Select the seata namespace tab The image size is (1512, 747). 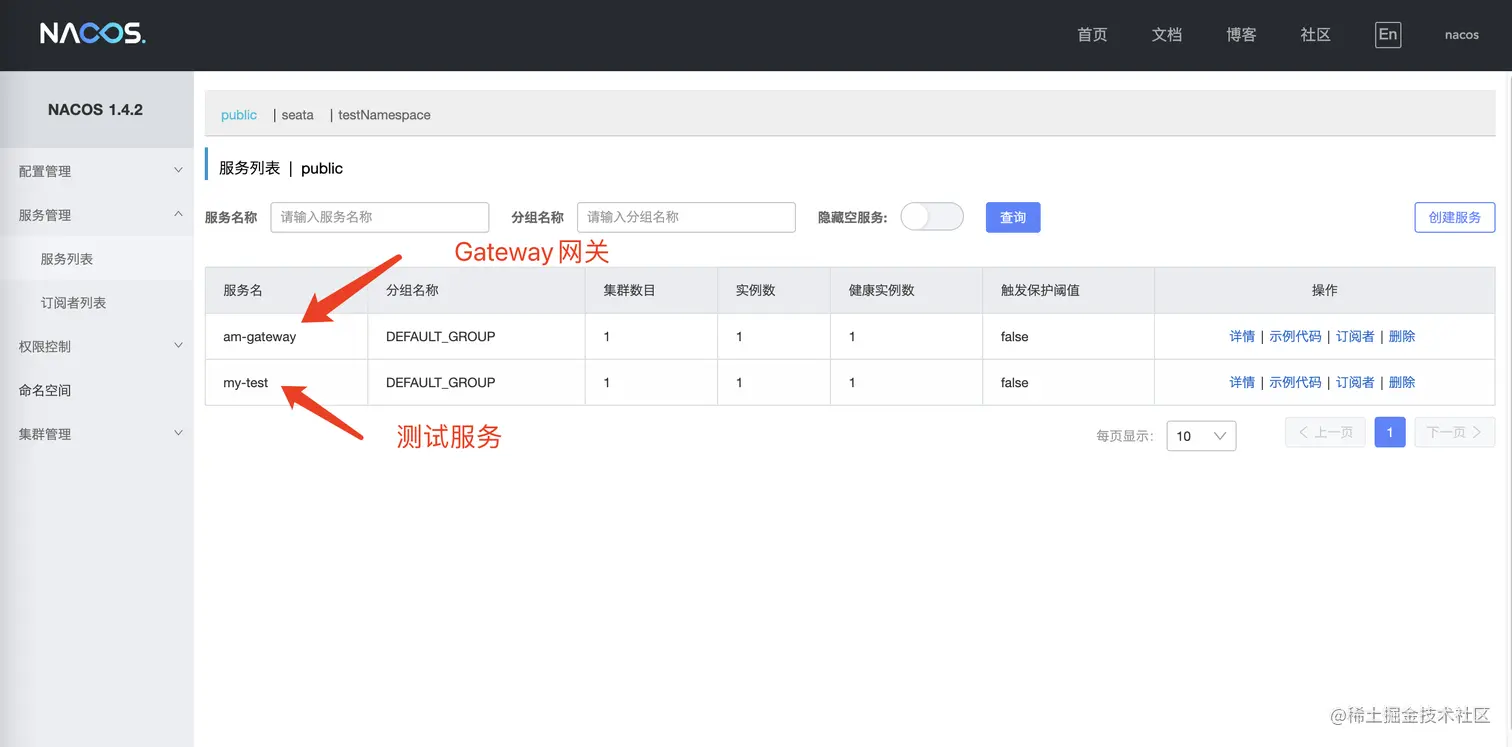[297, 115]
